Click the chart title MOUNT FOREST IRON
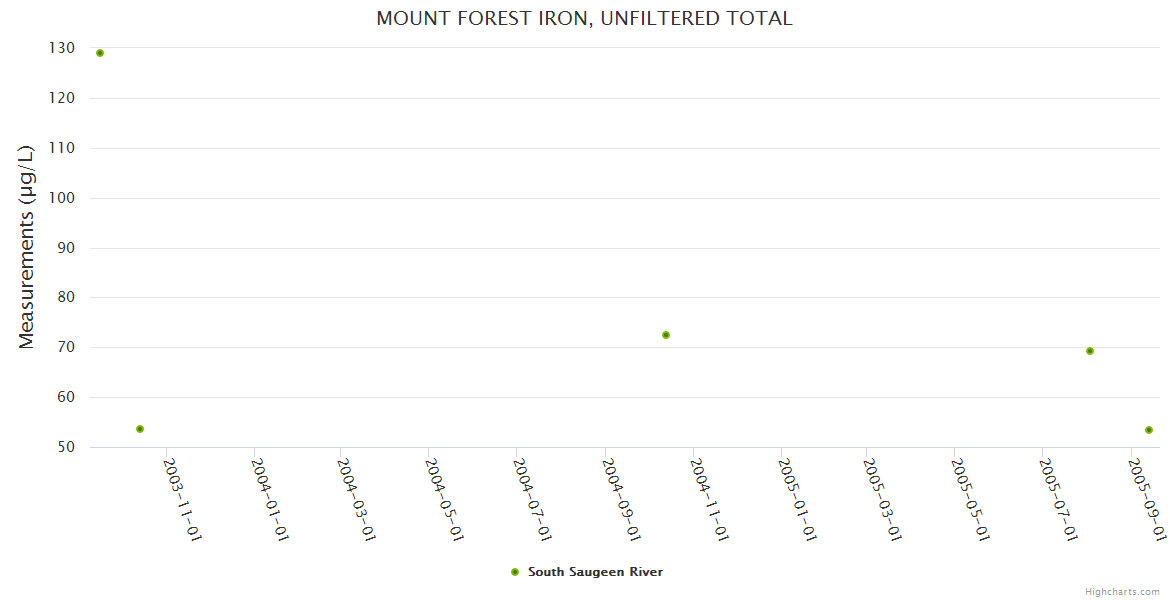1170x600 pixels. tap(584, 18)
